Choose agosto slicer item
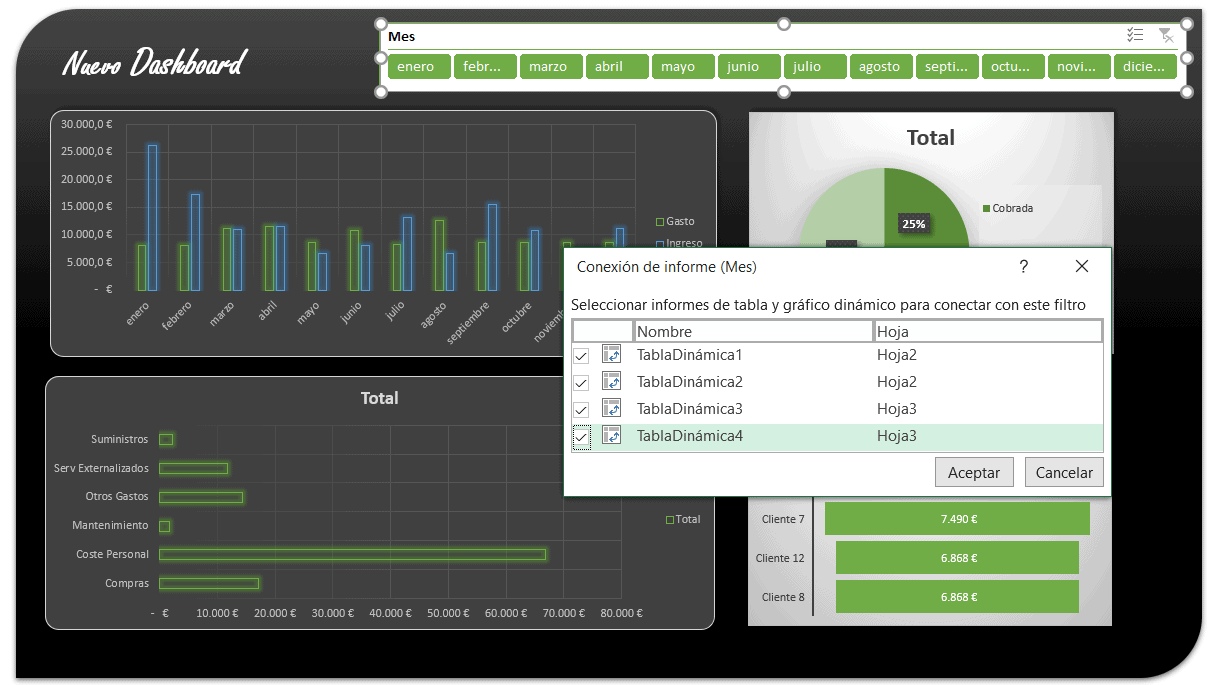 pos(880,67)
